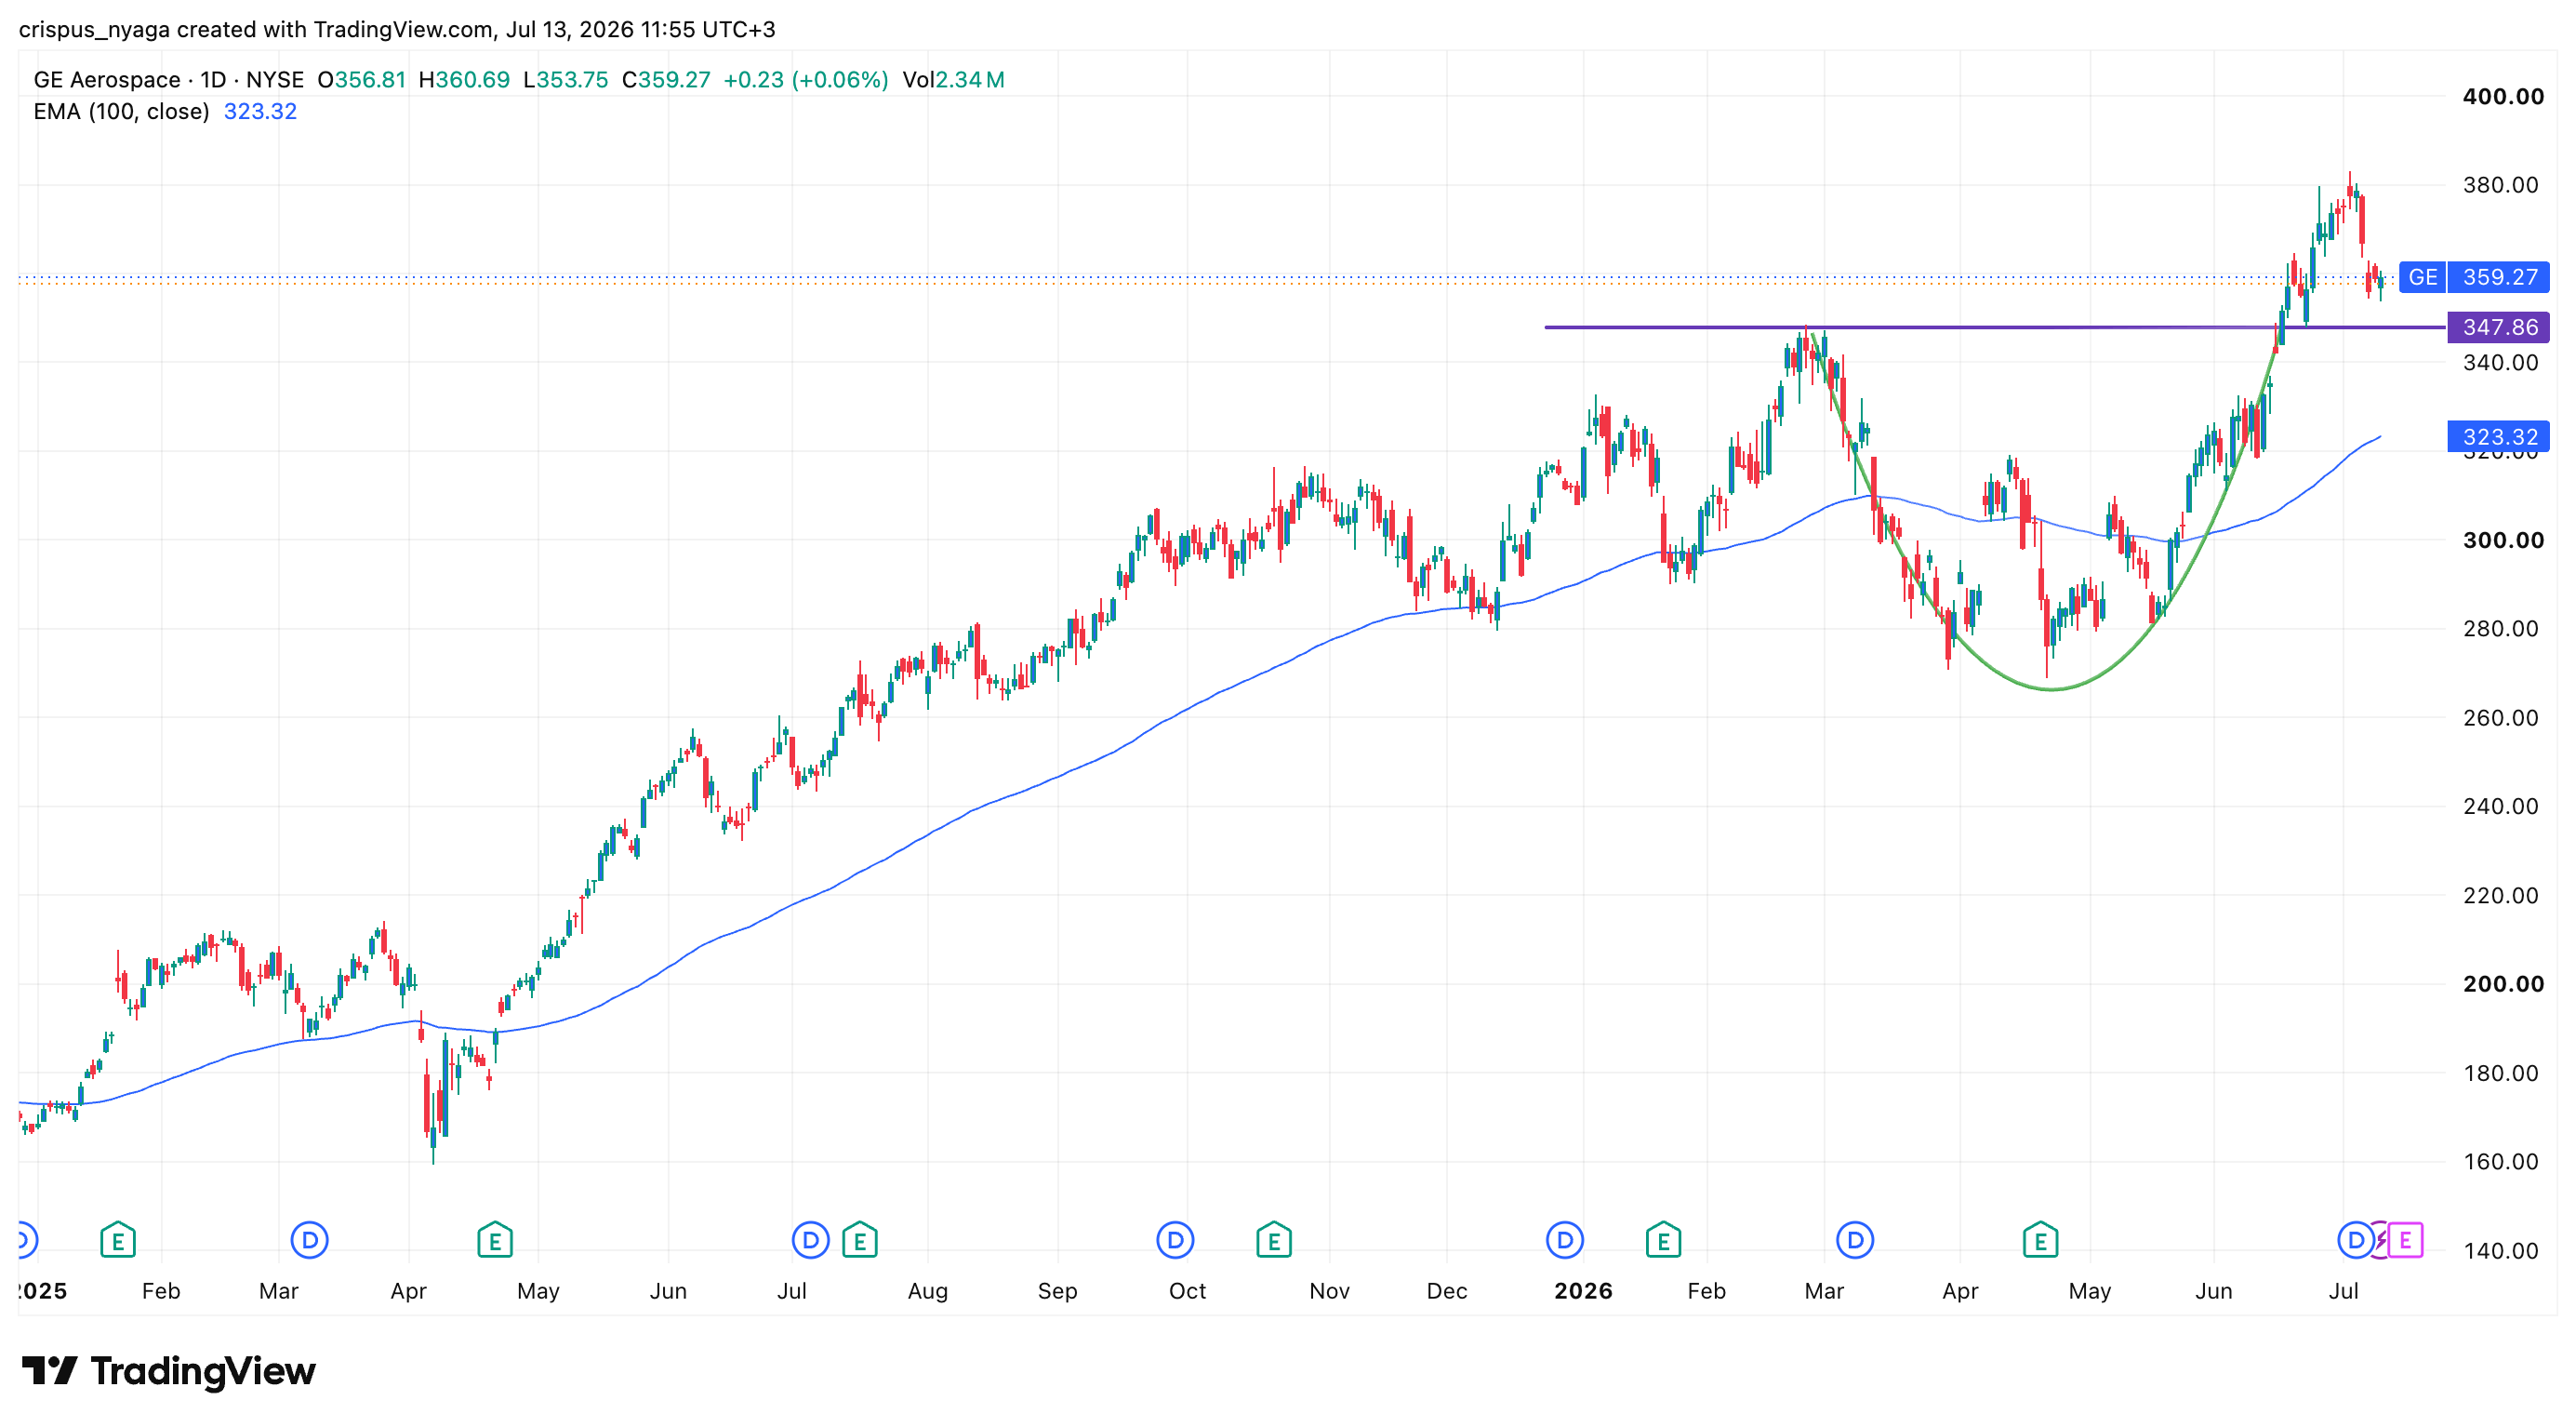Click the low value L353.75

566,80
